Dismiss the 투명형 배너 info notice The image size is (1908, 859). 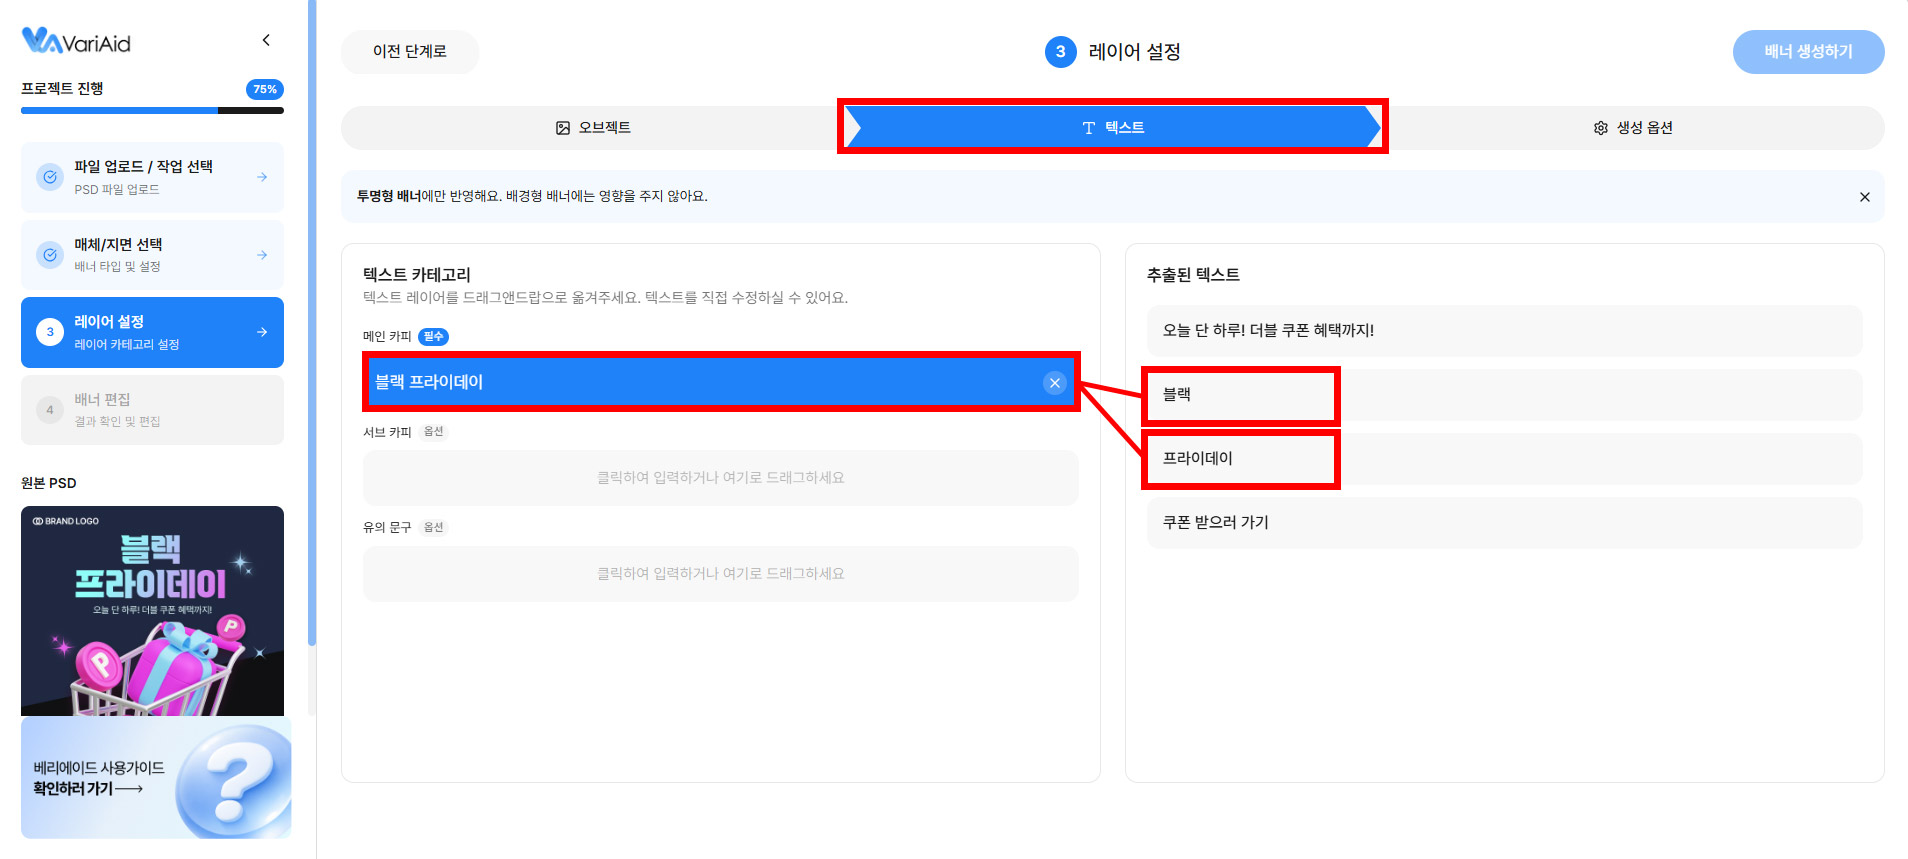coord(1864,197)
